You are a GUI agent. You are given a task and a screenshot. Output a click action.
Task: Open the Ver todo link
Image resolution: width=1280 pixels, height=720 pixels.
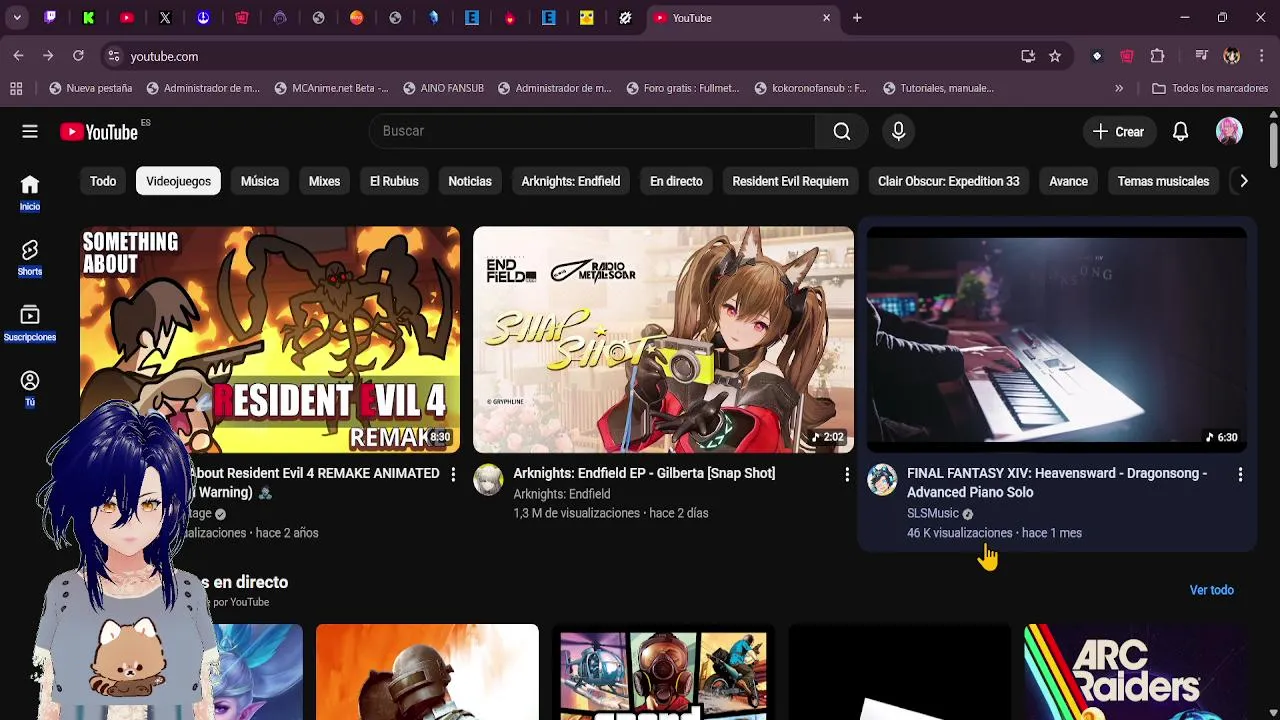(1212, 590)
